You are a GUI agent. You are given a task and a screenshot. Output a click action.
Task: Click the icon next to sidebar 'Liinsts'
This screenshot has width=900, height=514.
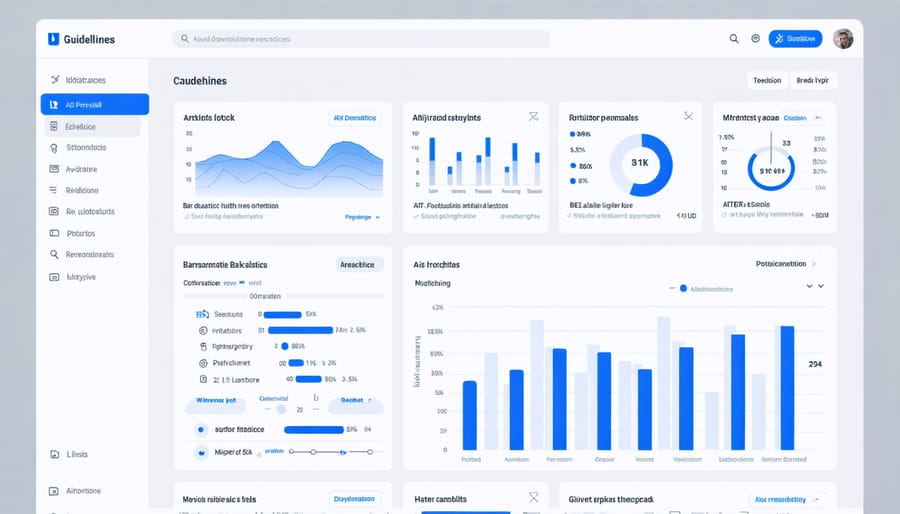(55, 454)
